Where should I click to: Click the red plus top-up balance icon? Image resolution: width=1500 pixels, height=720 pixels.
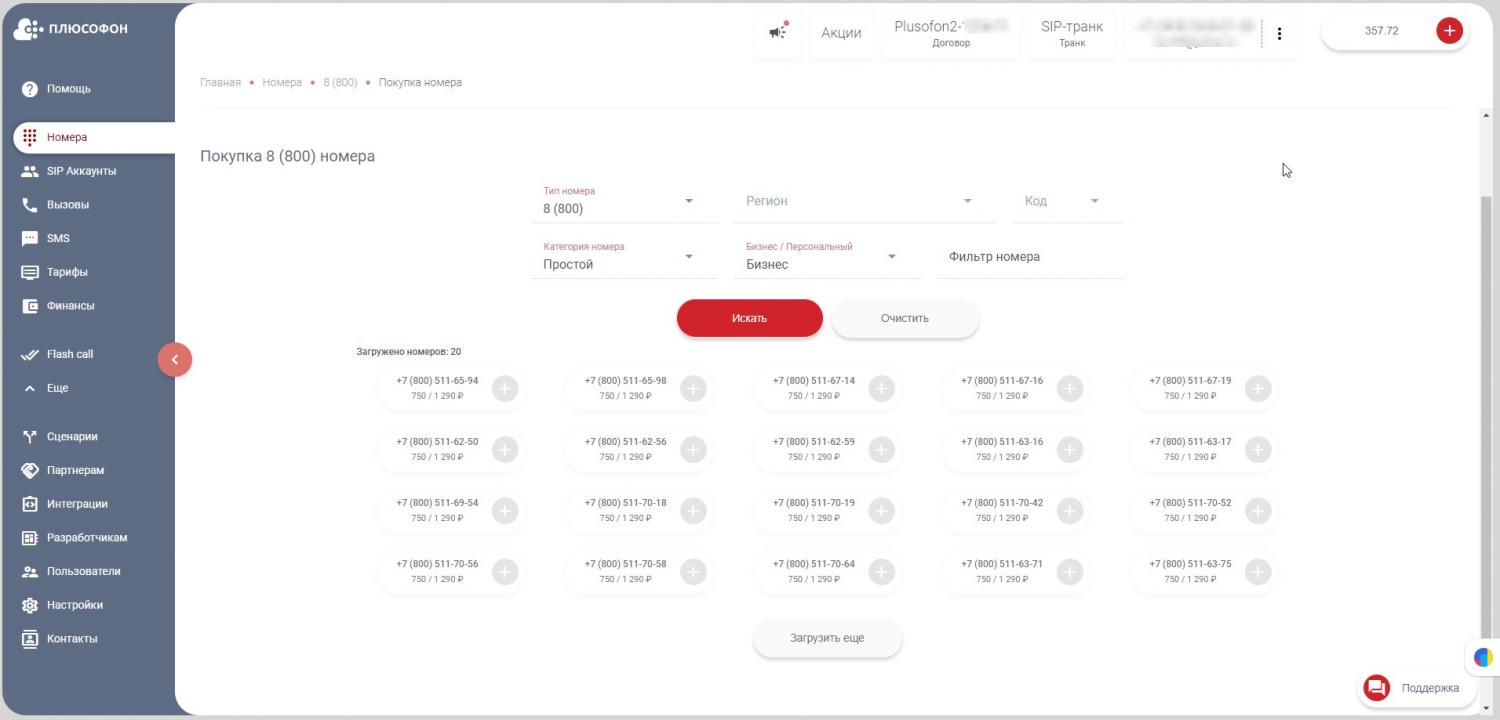[x=1449, y=31]
